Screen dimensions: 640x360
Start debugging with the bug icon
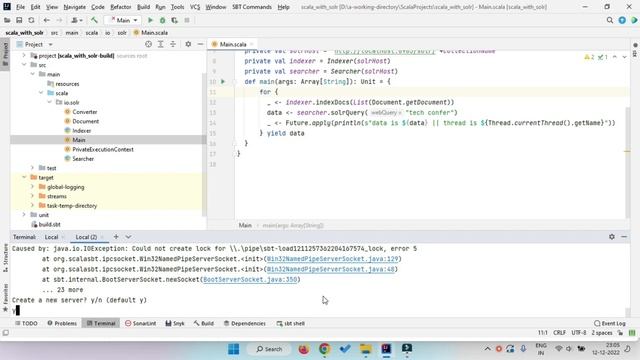click(162, 20)
